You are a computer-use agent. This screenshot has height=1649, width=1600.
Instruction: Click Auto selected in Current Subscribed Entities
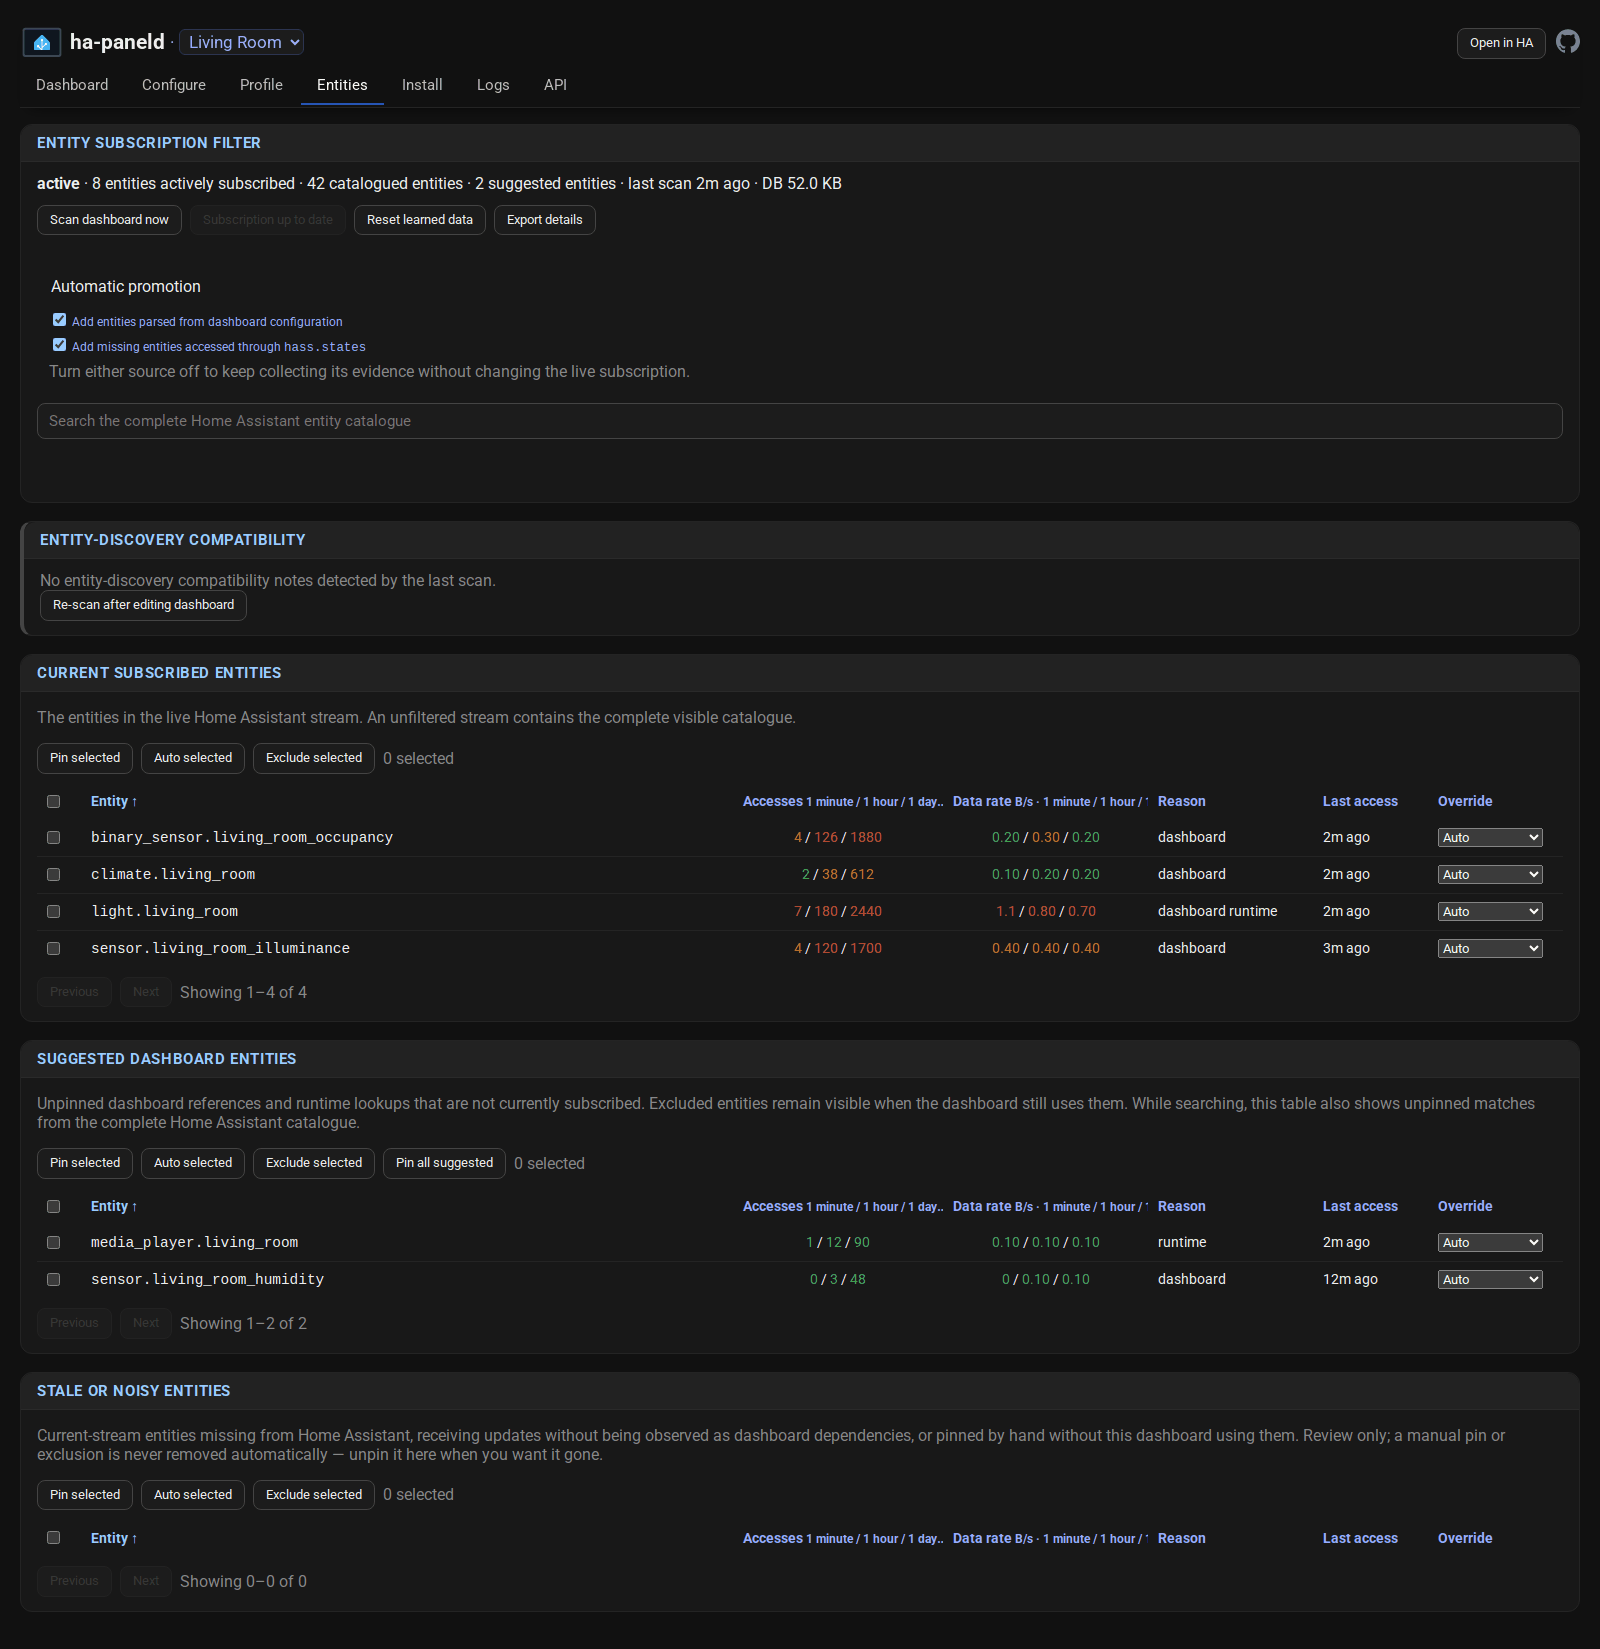click(x=193, y=758)
